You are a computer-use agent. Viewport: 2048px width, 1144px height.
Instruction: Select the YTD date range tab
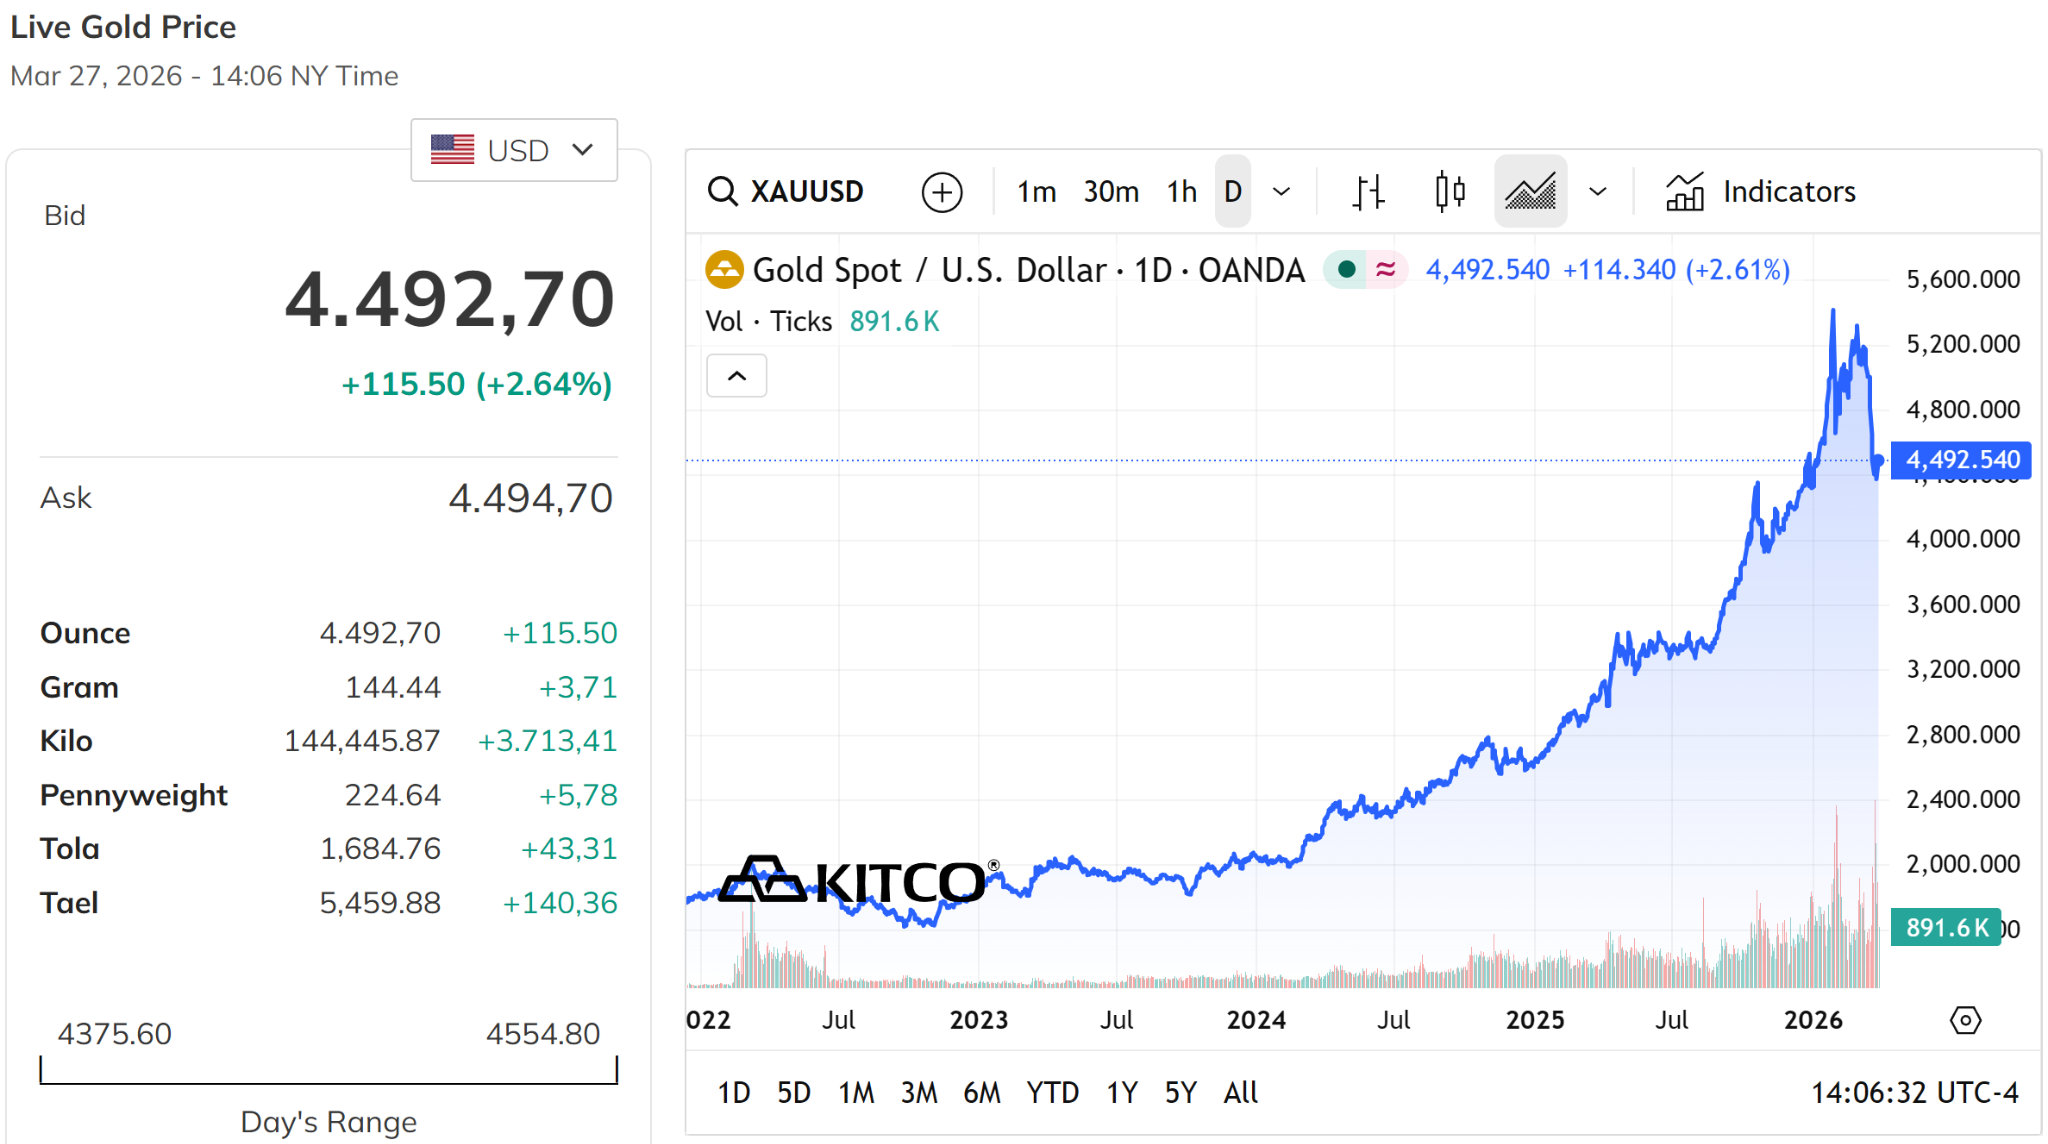tap(1052, 1092)
